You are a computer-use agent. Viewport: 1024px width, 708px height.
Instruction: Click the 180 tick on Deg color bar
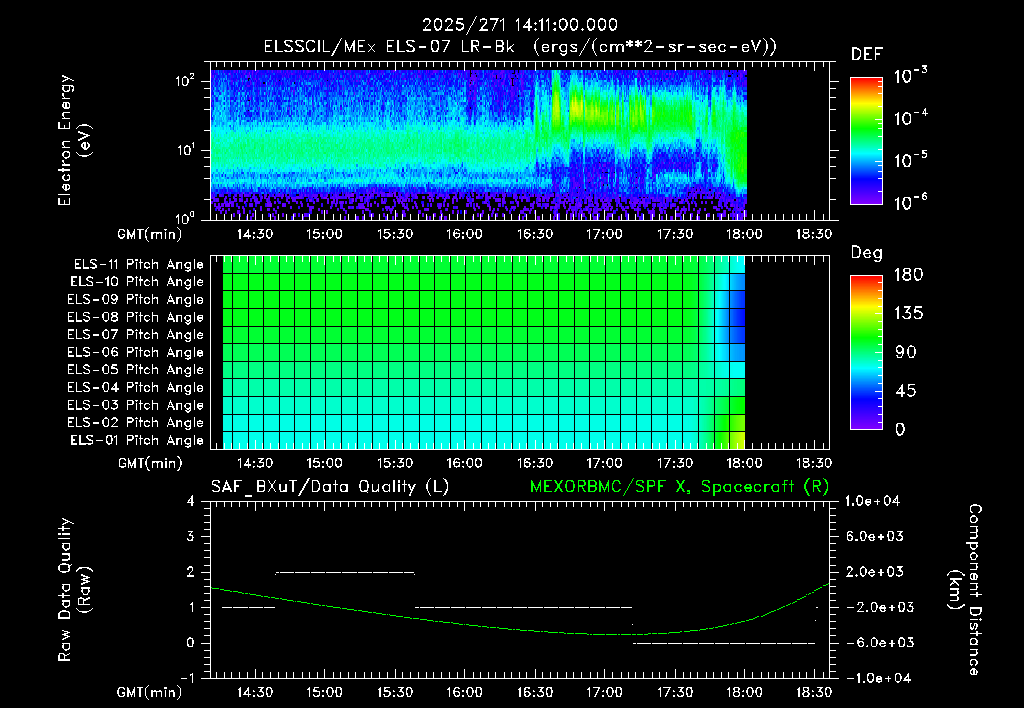tap(908, 275)
